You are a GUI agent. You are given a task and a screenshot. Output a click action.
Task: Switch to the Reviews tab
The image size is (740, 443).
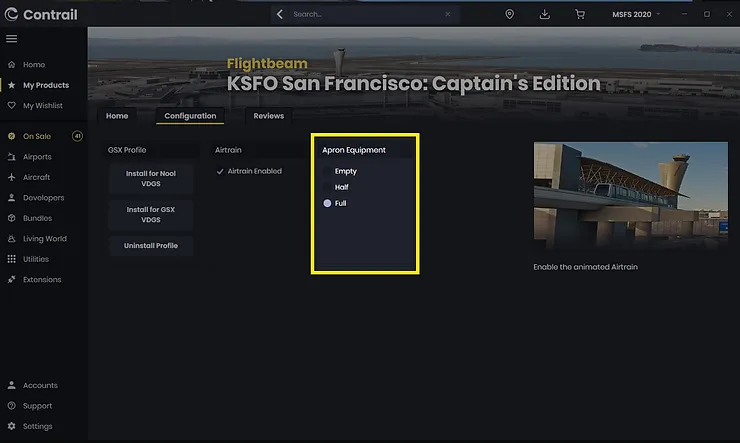click(x=269, y=116)
